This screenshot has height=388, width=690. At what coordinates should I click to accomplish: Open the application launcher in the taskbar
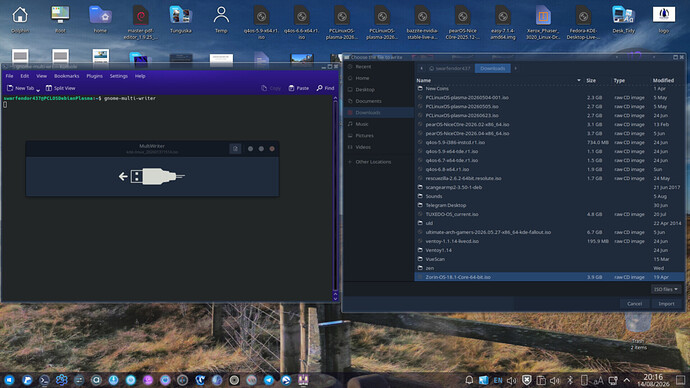click(9, 380)
